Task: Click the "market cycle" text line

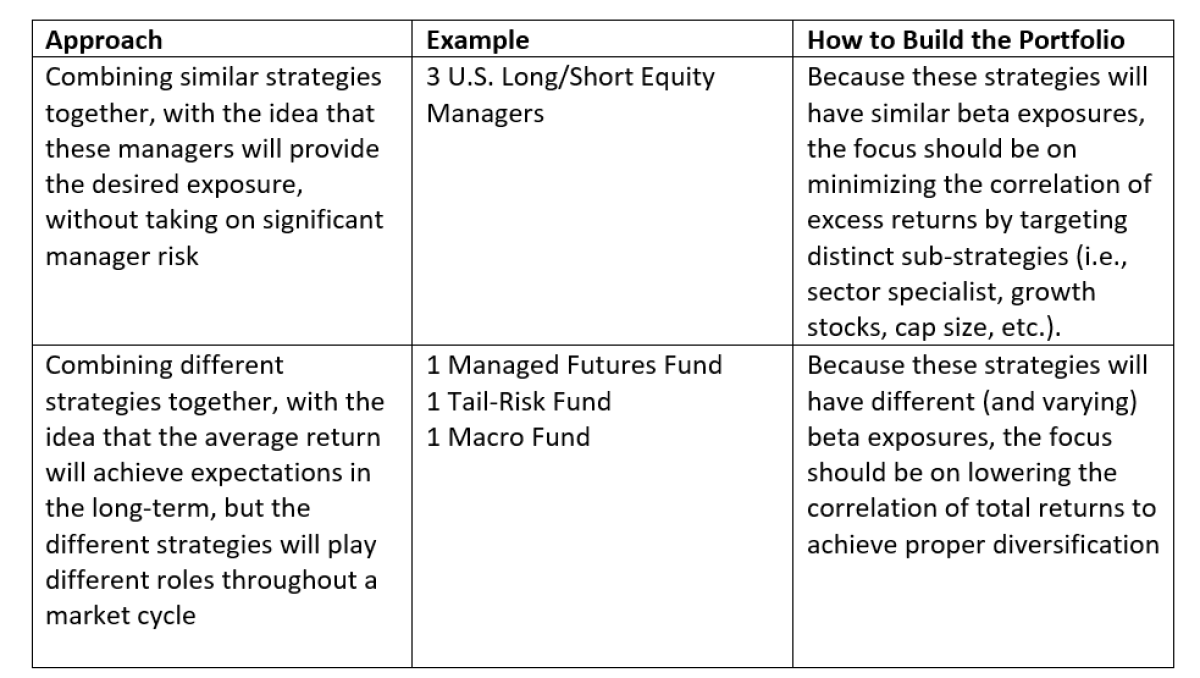Action: [121, 616]
